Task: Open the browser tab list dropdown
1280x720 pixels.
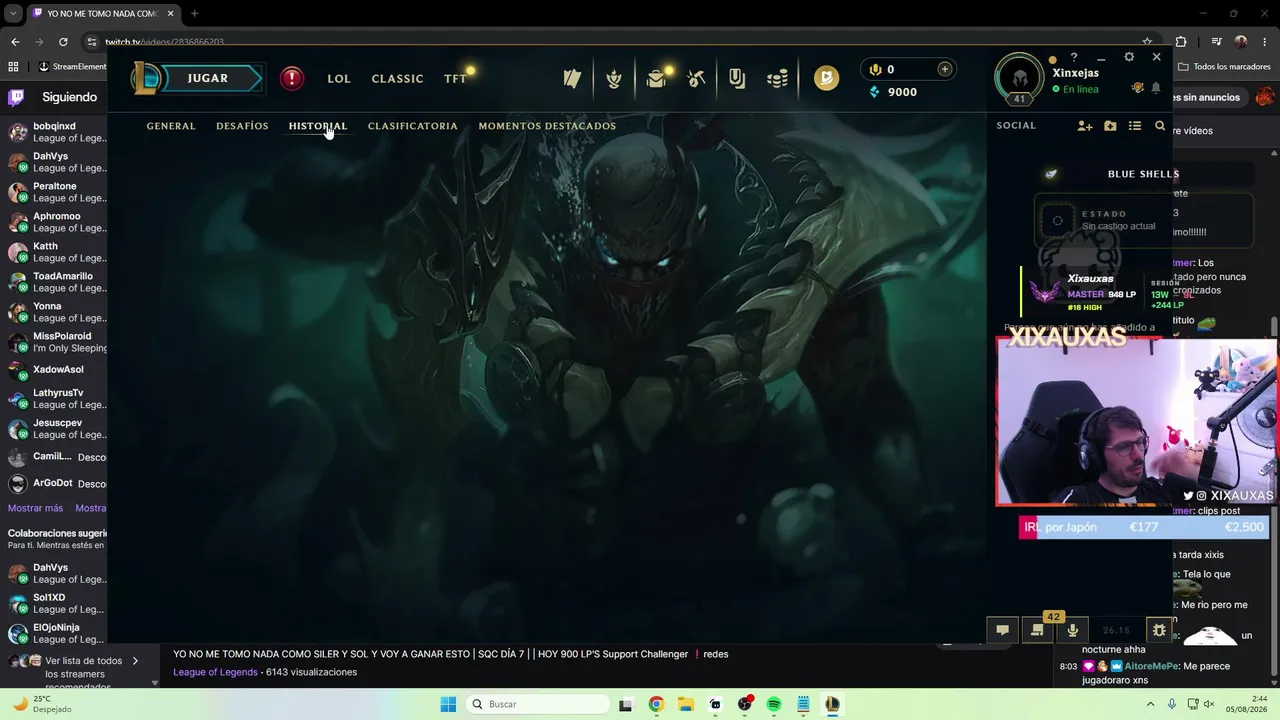Action: [x=13, y=14]
